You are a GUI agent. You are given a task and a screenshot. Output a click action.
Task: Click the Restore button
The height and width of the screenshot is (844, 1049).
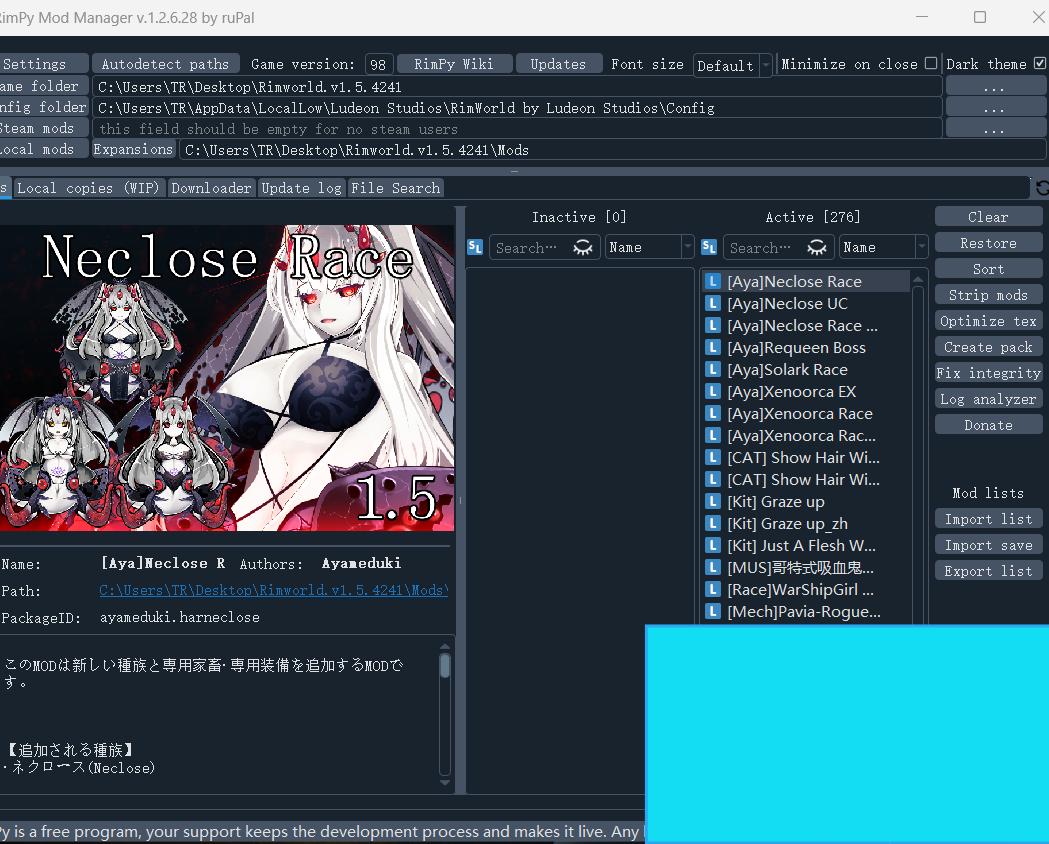[988, 243]
